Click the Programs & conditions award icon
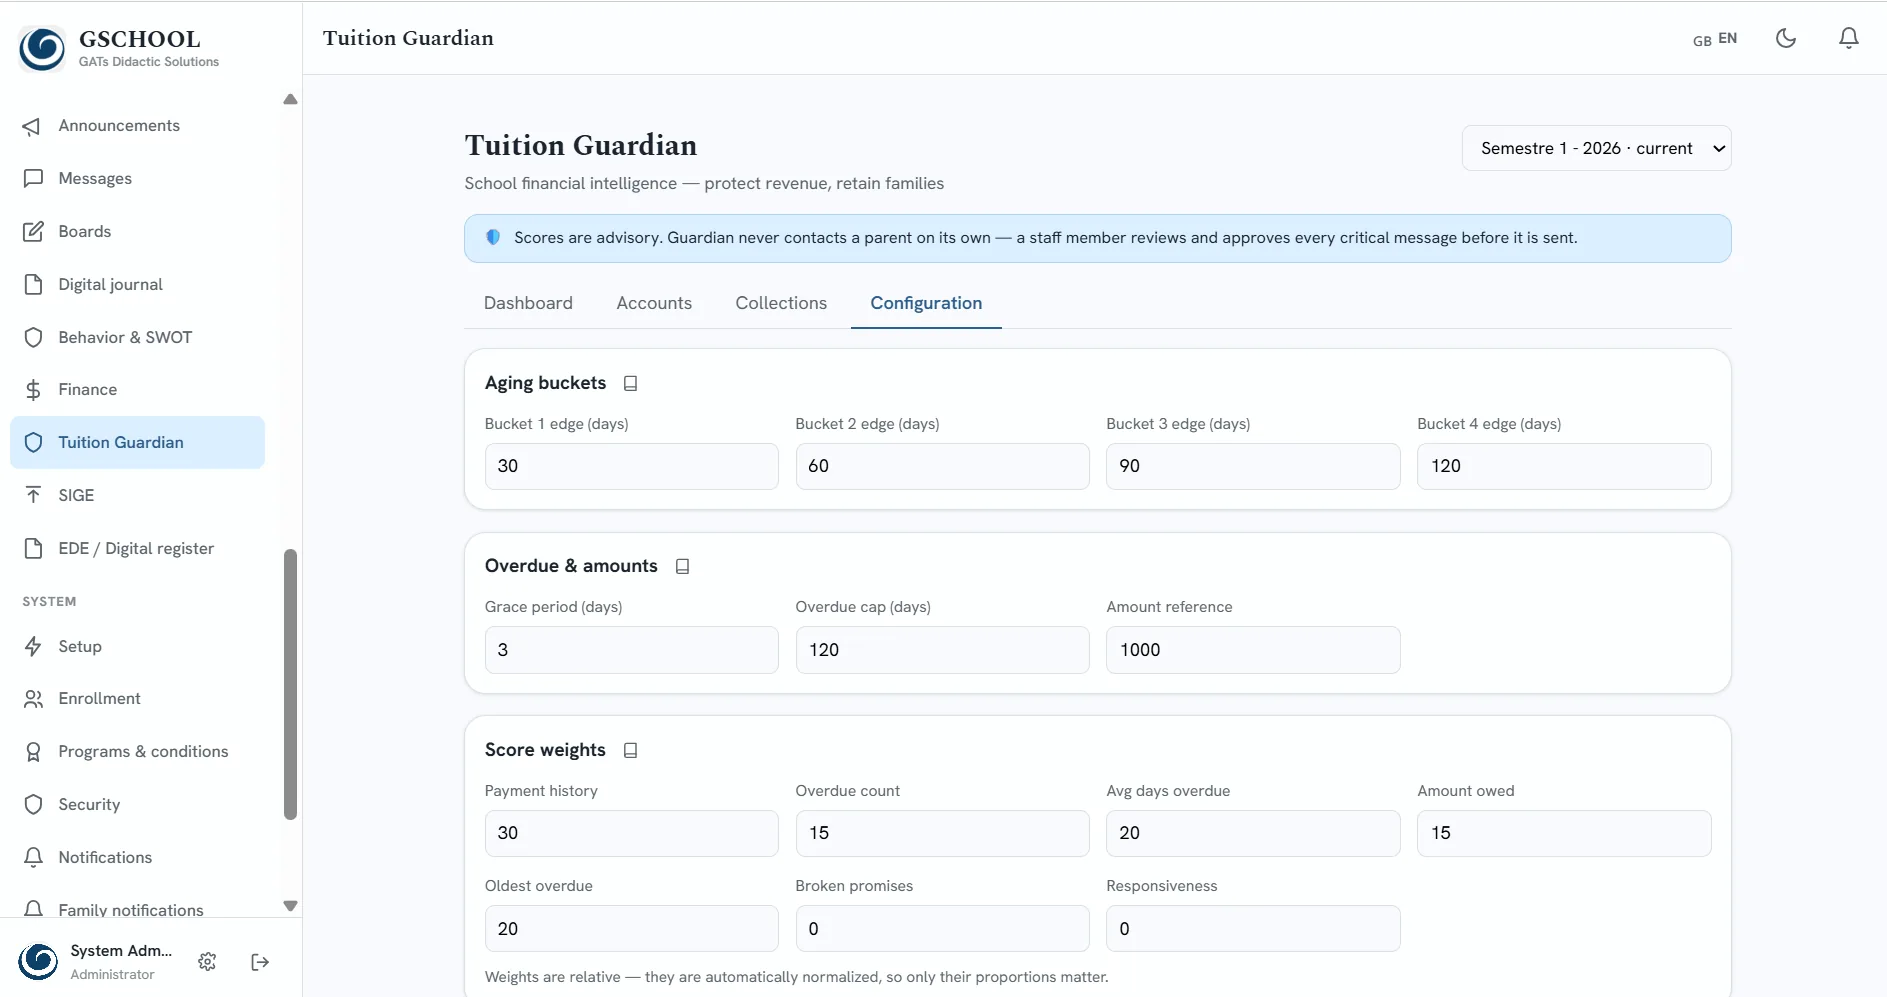This screenshot has width=1887, height=997. 33,752
